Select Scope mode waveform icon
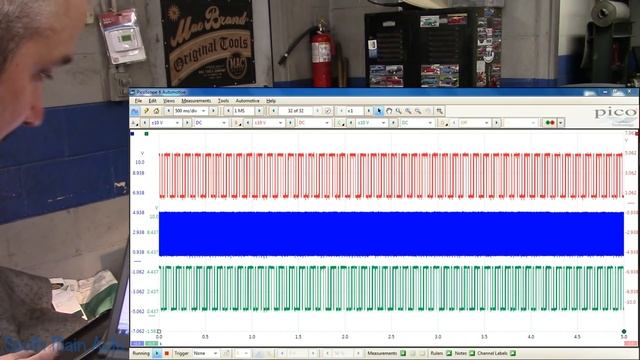The image size is (640, 360). [135, 111]
